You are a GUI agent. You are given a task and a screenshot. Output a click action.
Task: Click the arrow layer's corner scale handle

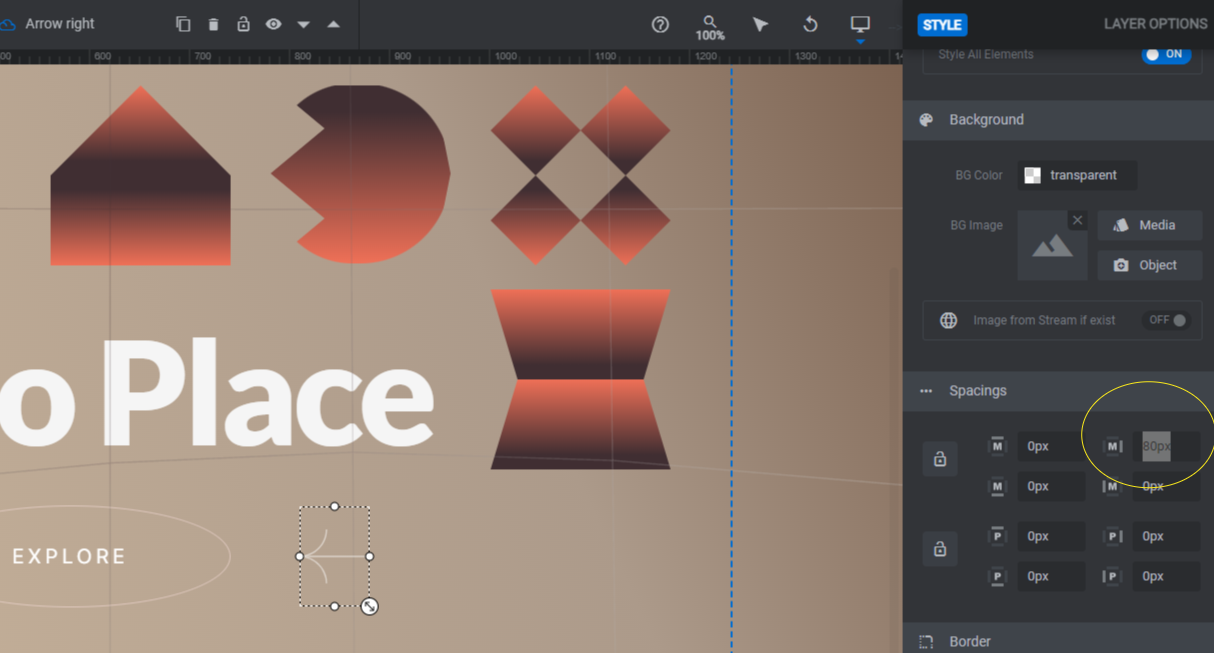tap(369, 606)
